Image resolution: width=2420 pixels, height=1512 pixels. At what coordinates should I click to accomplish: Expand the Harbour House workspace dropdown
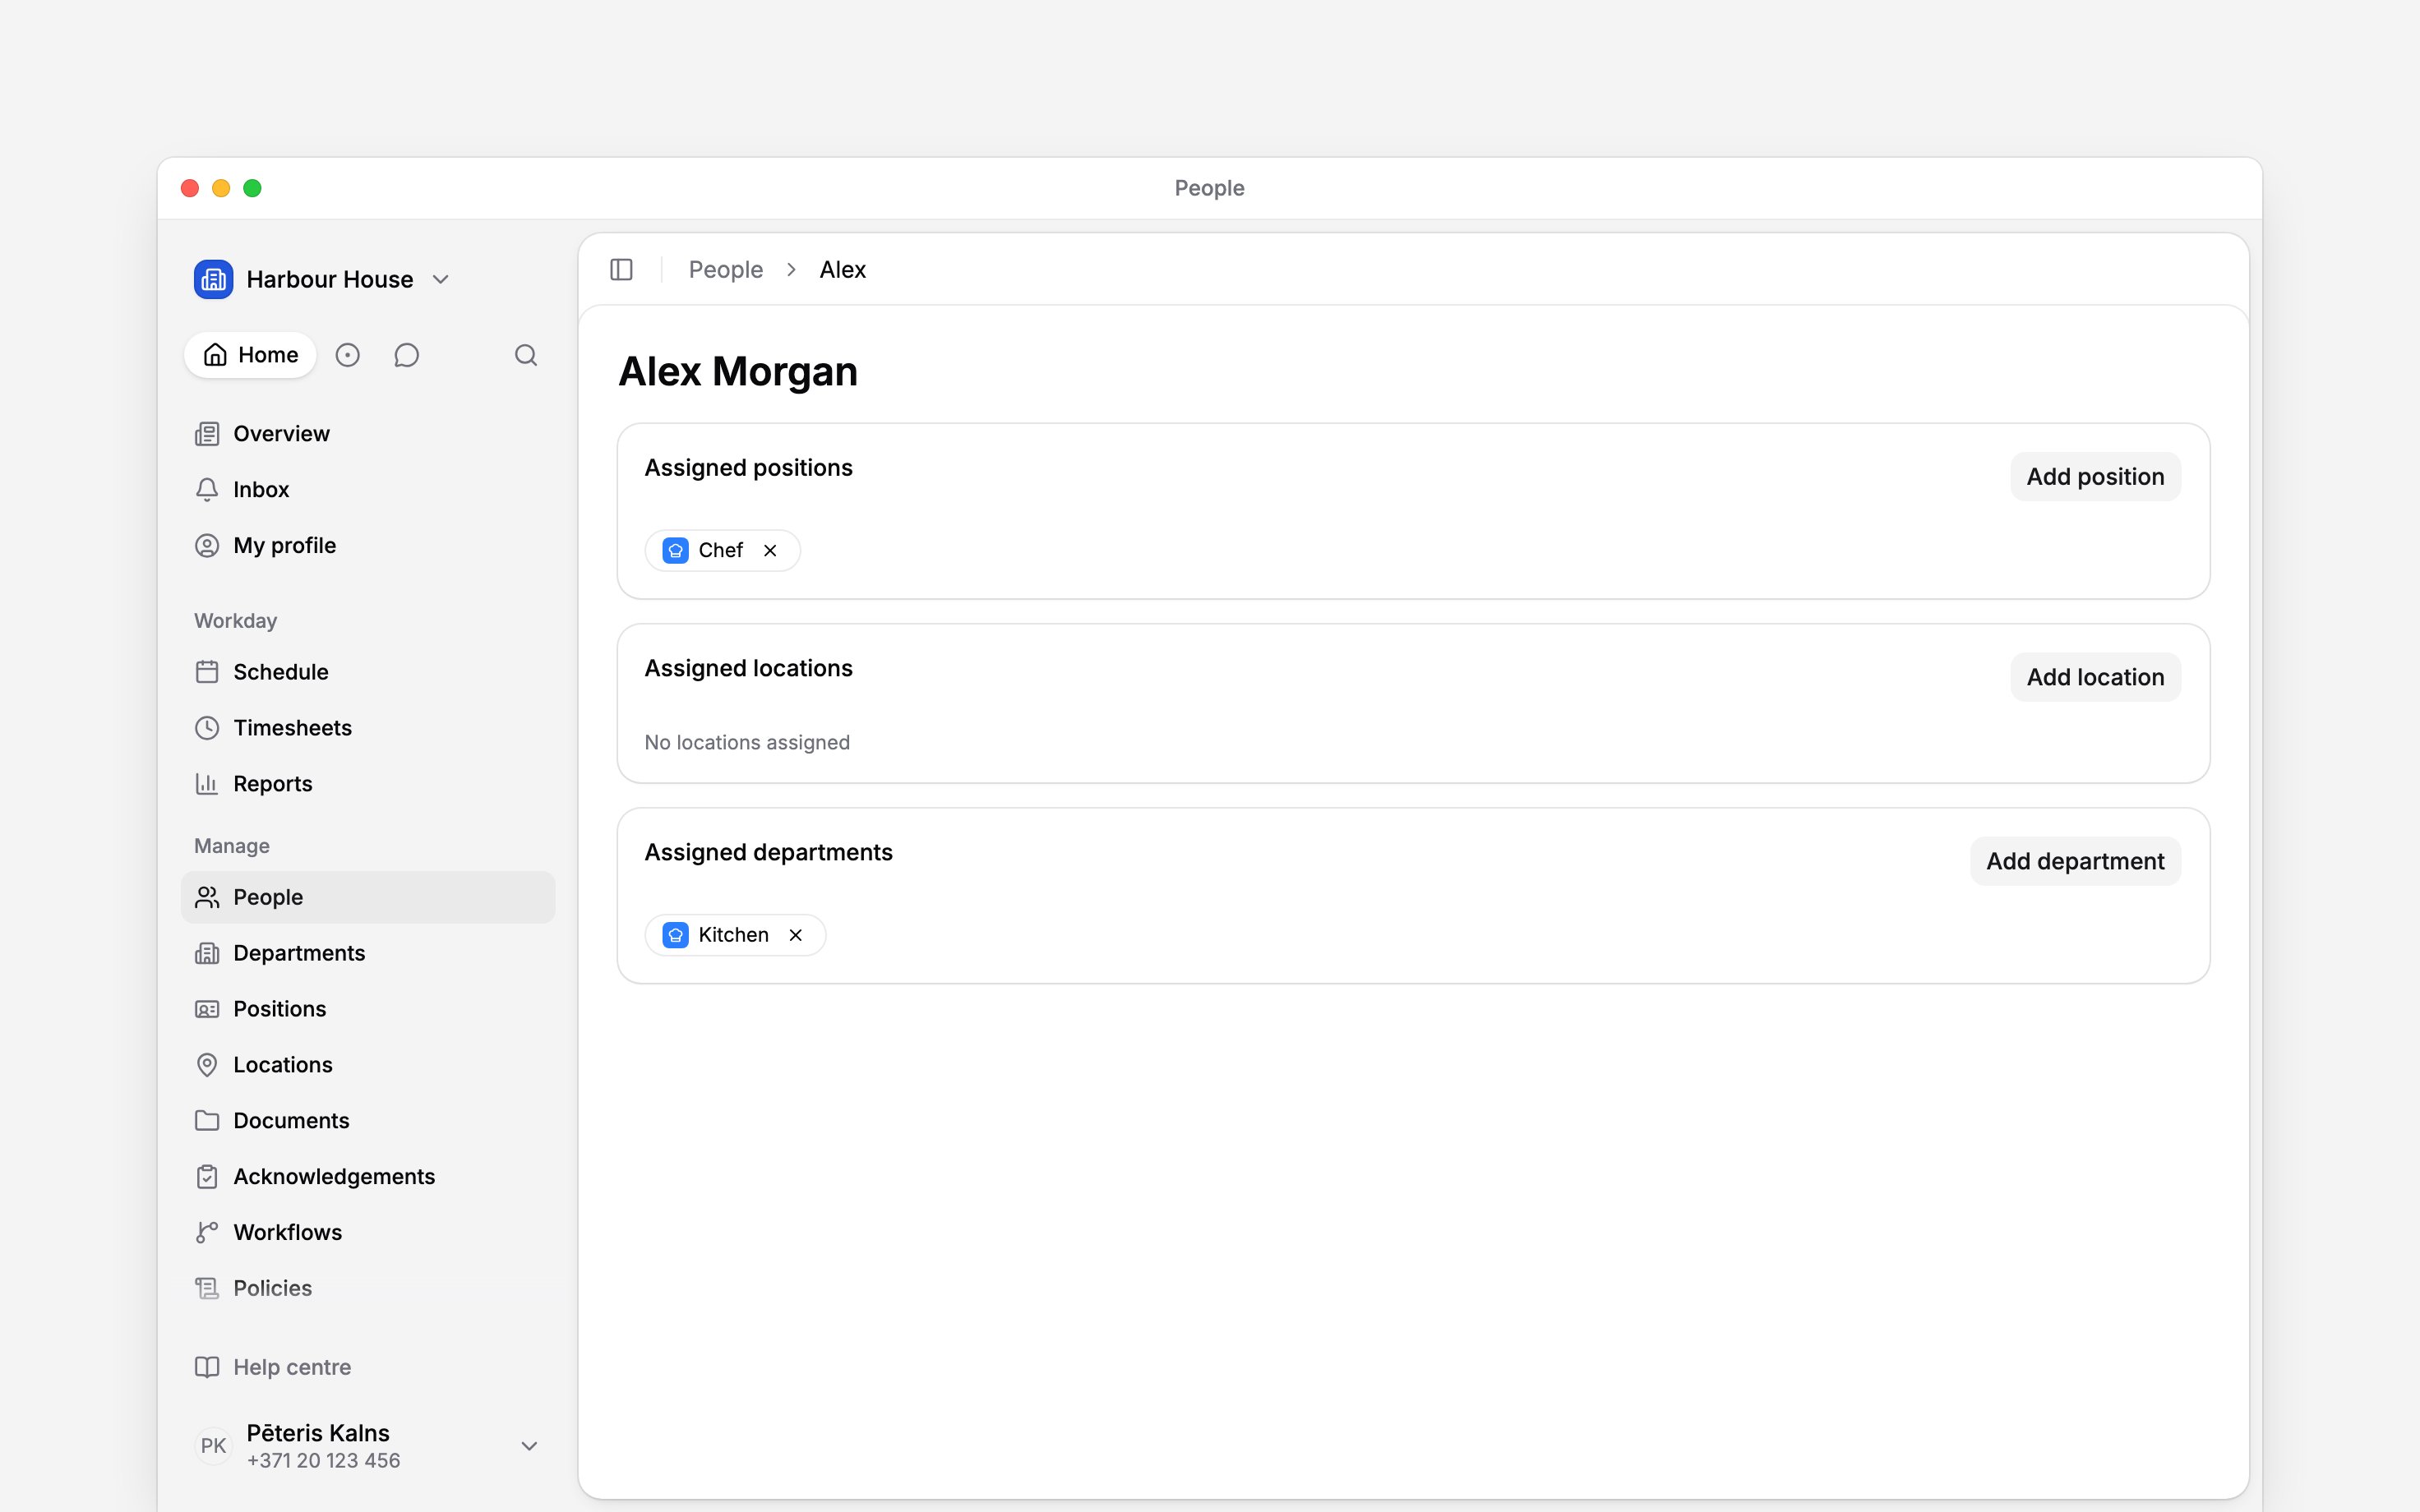pyautogui.click(x=441, y=279)
